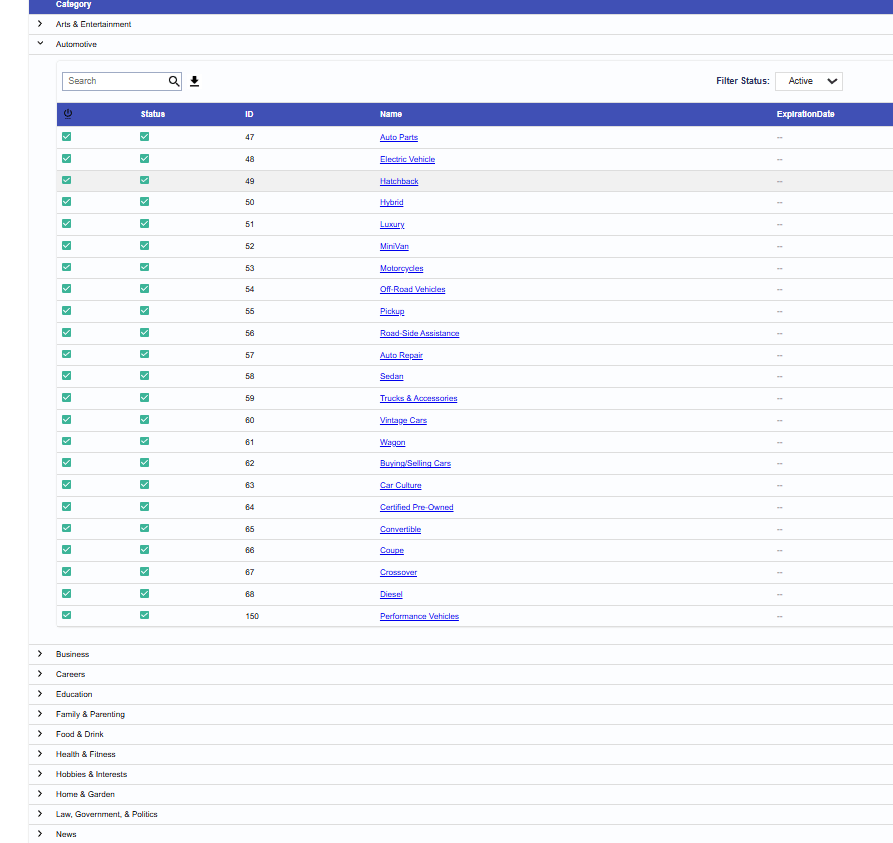Expand the Business category

pyautogui.click(x=40, y=654)
